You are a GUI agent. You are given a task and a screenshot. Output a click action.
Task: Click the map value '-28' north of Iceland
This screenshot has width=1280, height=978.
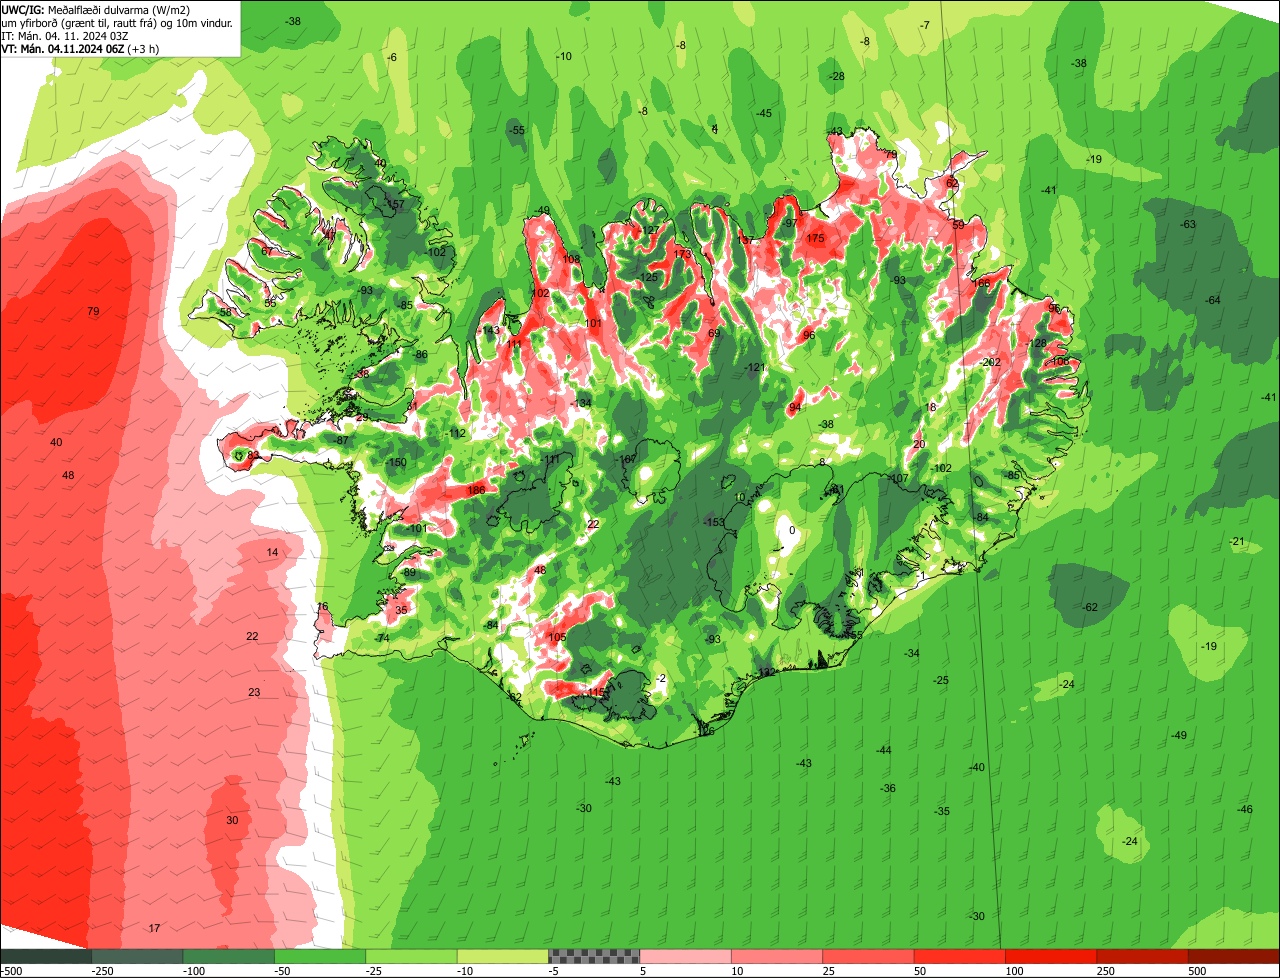click(837, 77)
